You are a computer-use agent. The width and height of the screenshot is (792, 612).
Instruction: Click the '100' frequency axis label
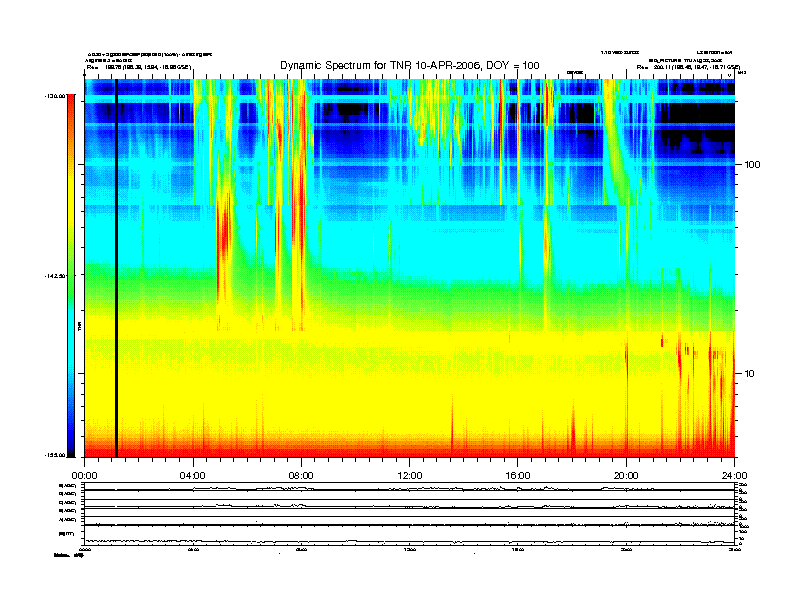752,165
